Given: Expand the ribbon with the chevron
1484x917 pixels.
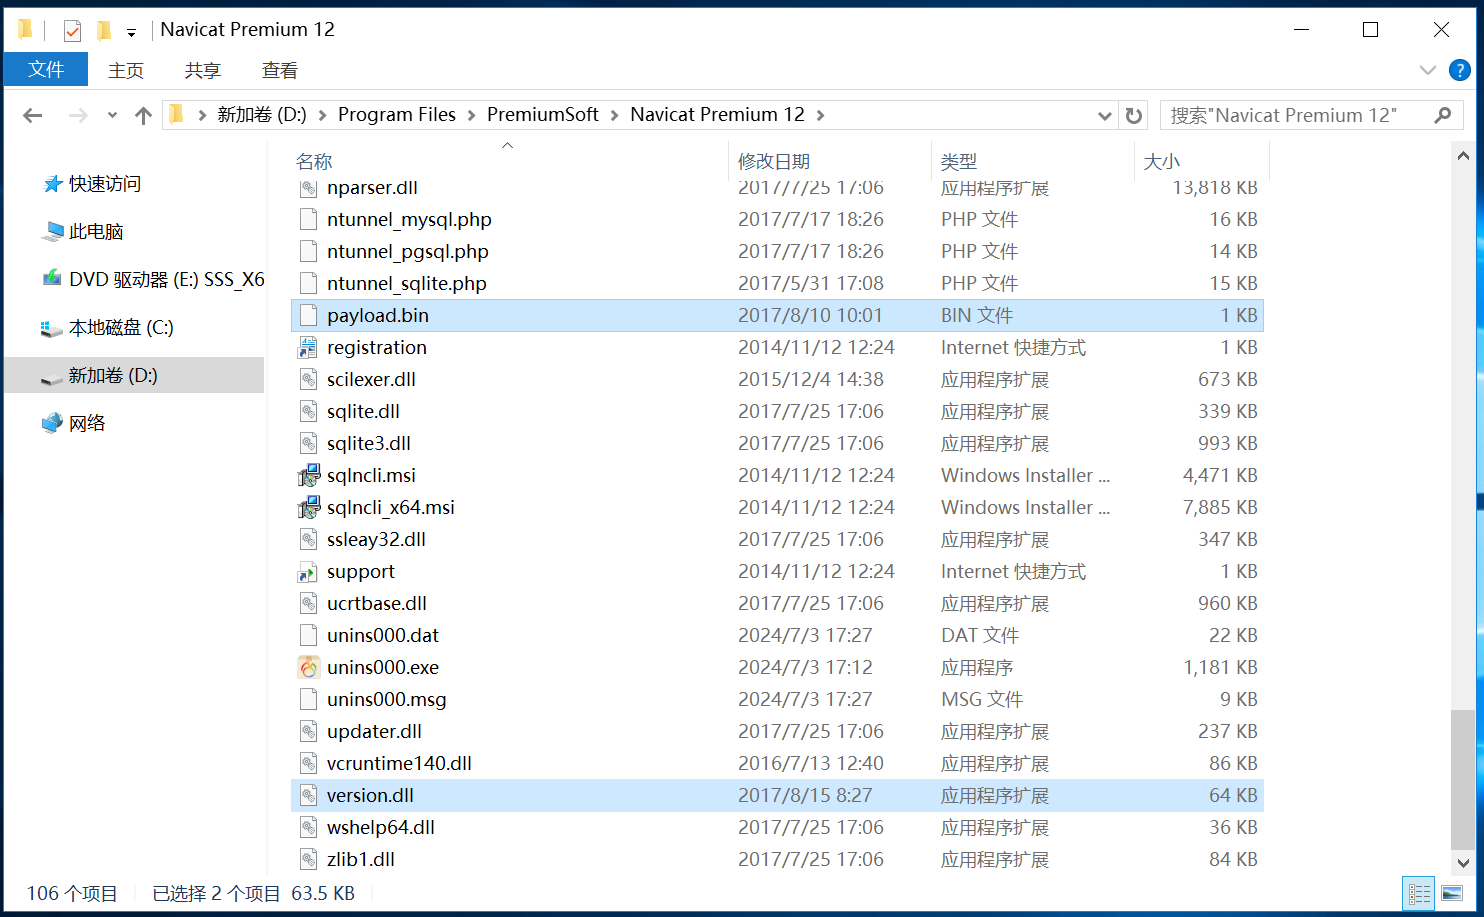Looking at the screenshot, I should click(x=1427, y=70).
